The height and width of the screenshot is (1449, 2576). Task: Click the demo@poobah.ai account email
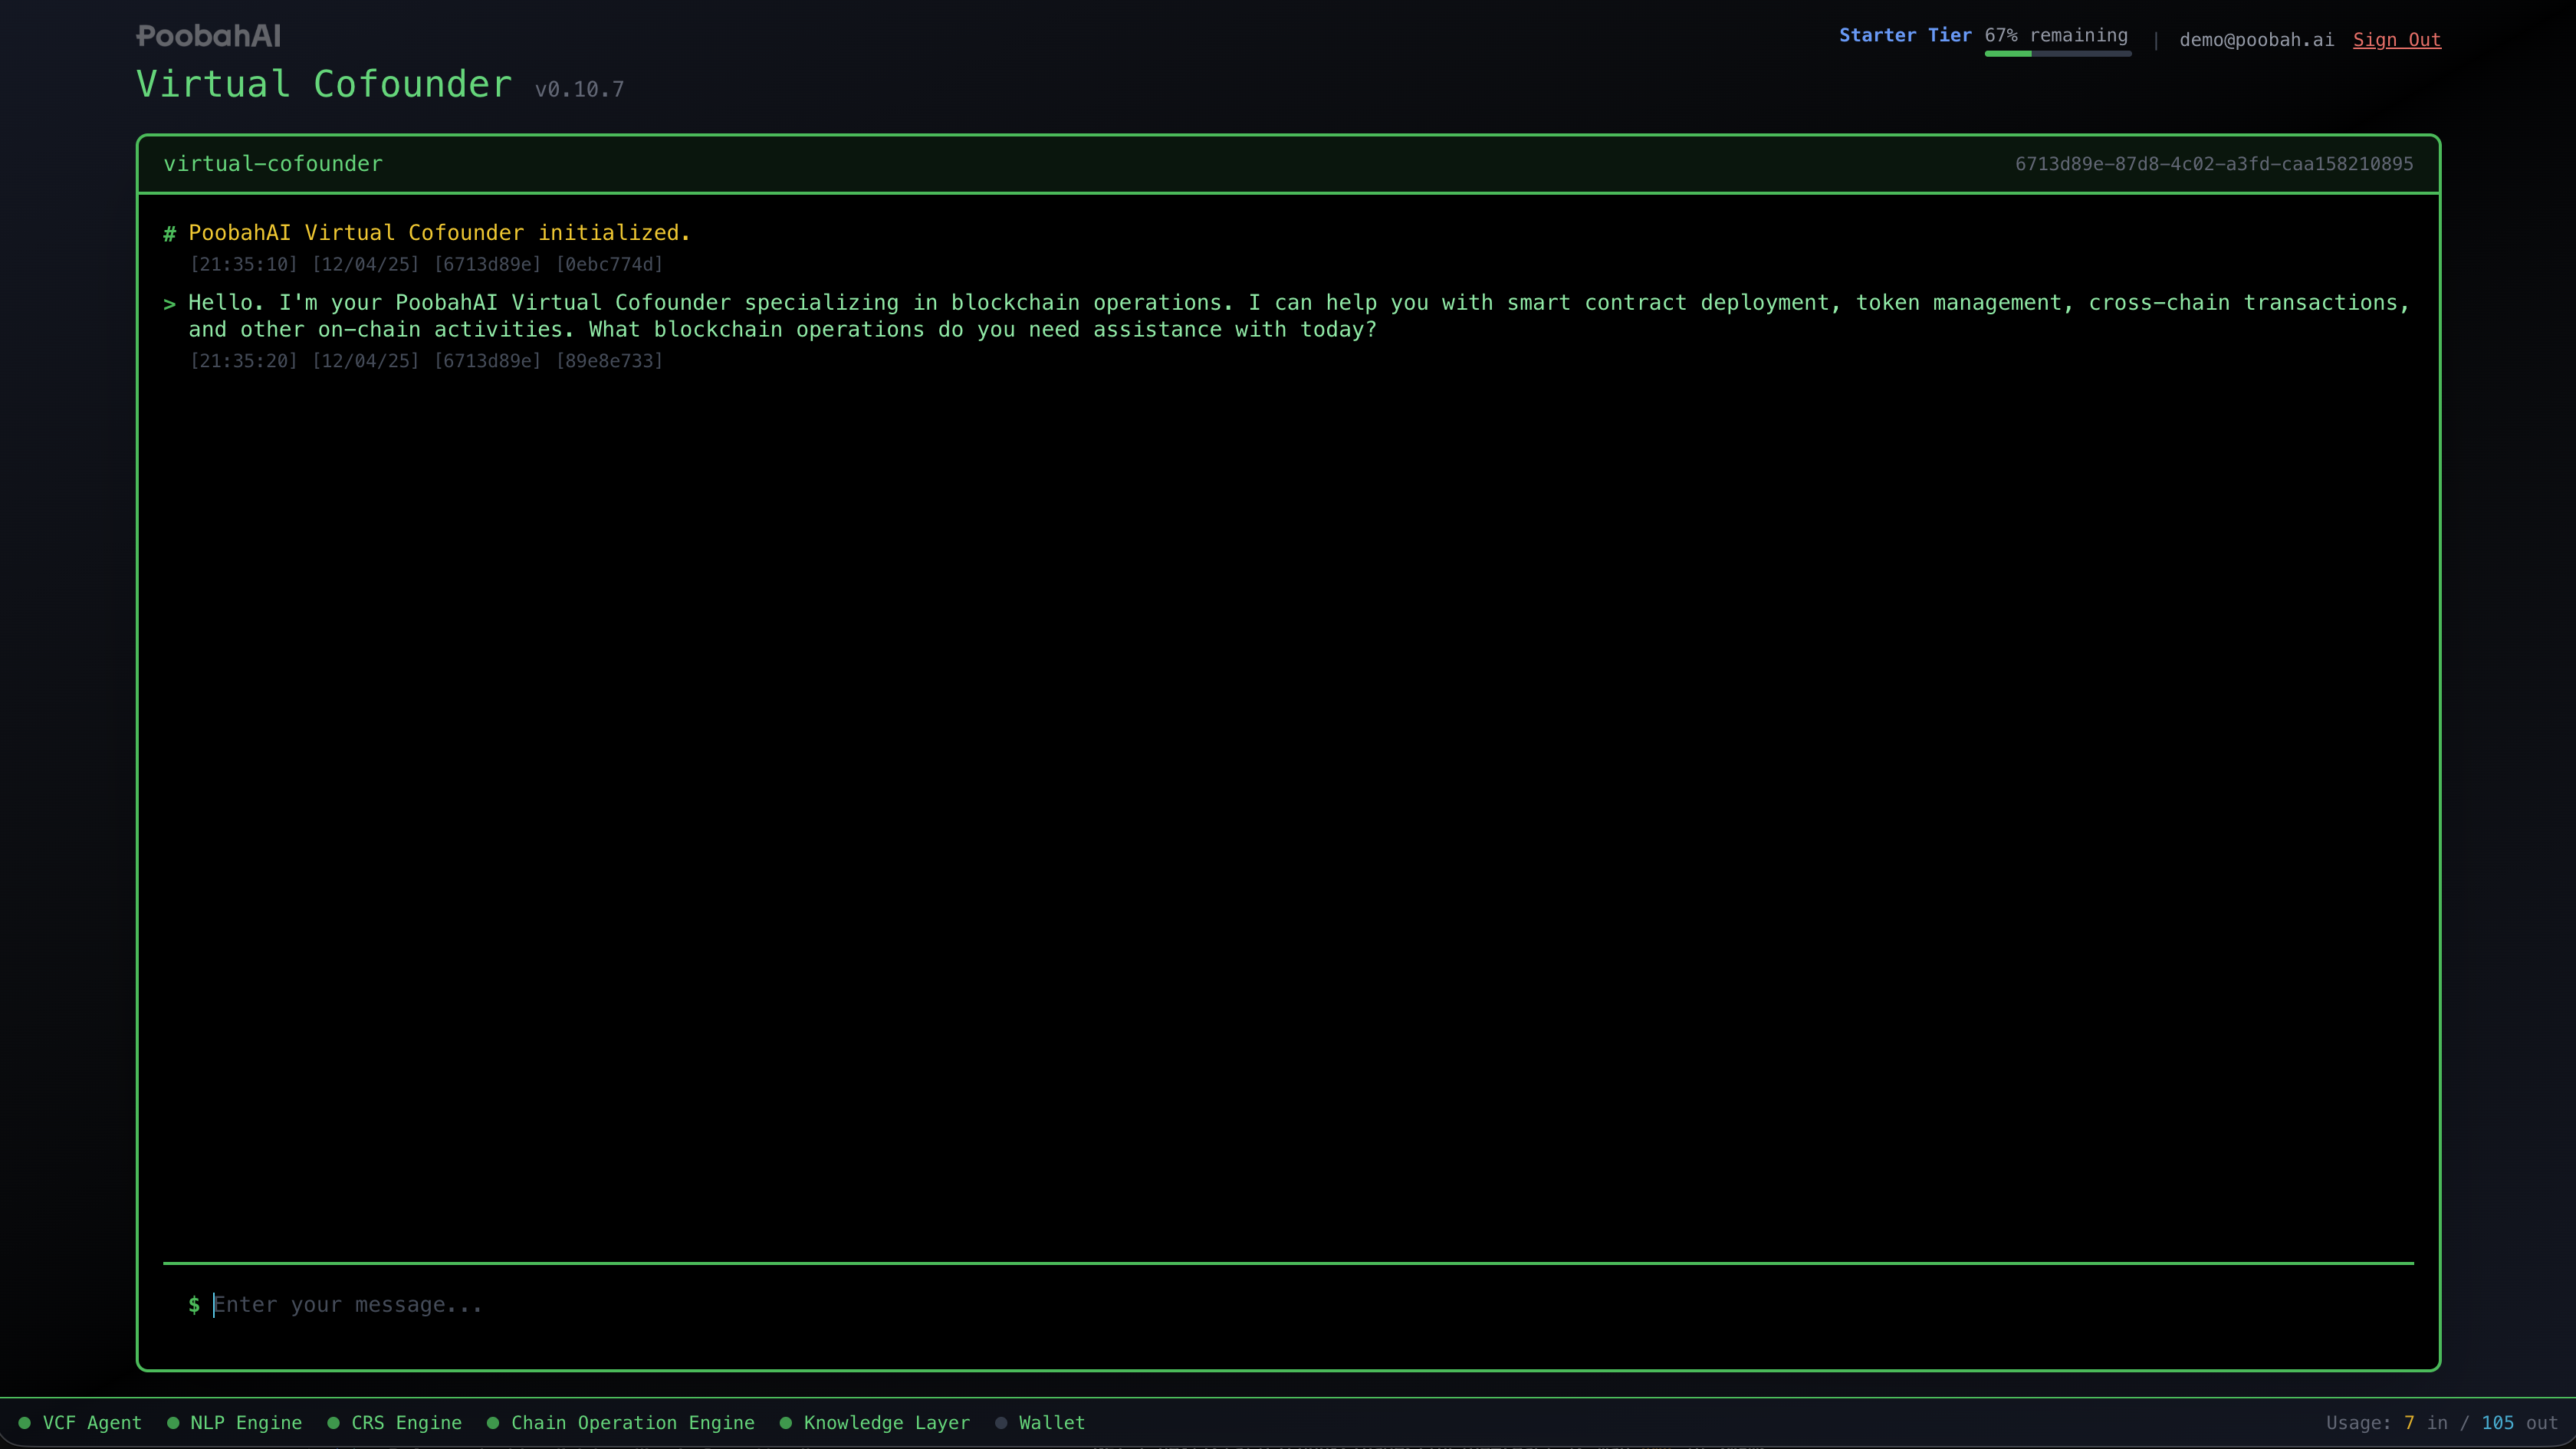click(x=2256, y=40)
